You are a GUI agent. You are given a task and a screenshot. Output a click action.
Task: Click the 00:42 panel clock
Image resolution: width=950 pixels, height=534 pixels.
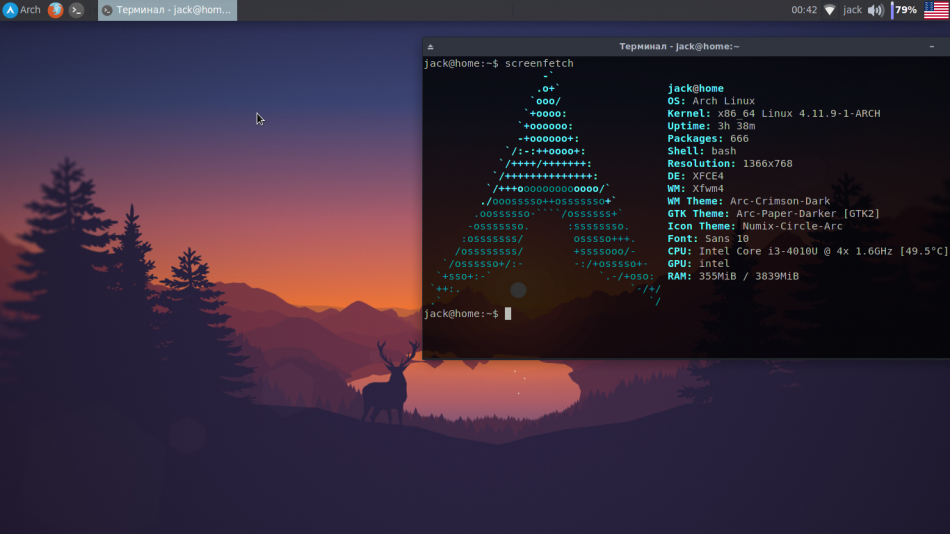pyautogui.click(x=804, y=10)
